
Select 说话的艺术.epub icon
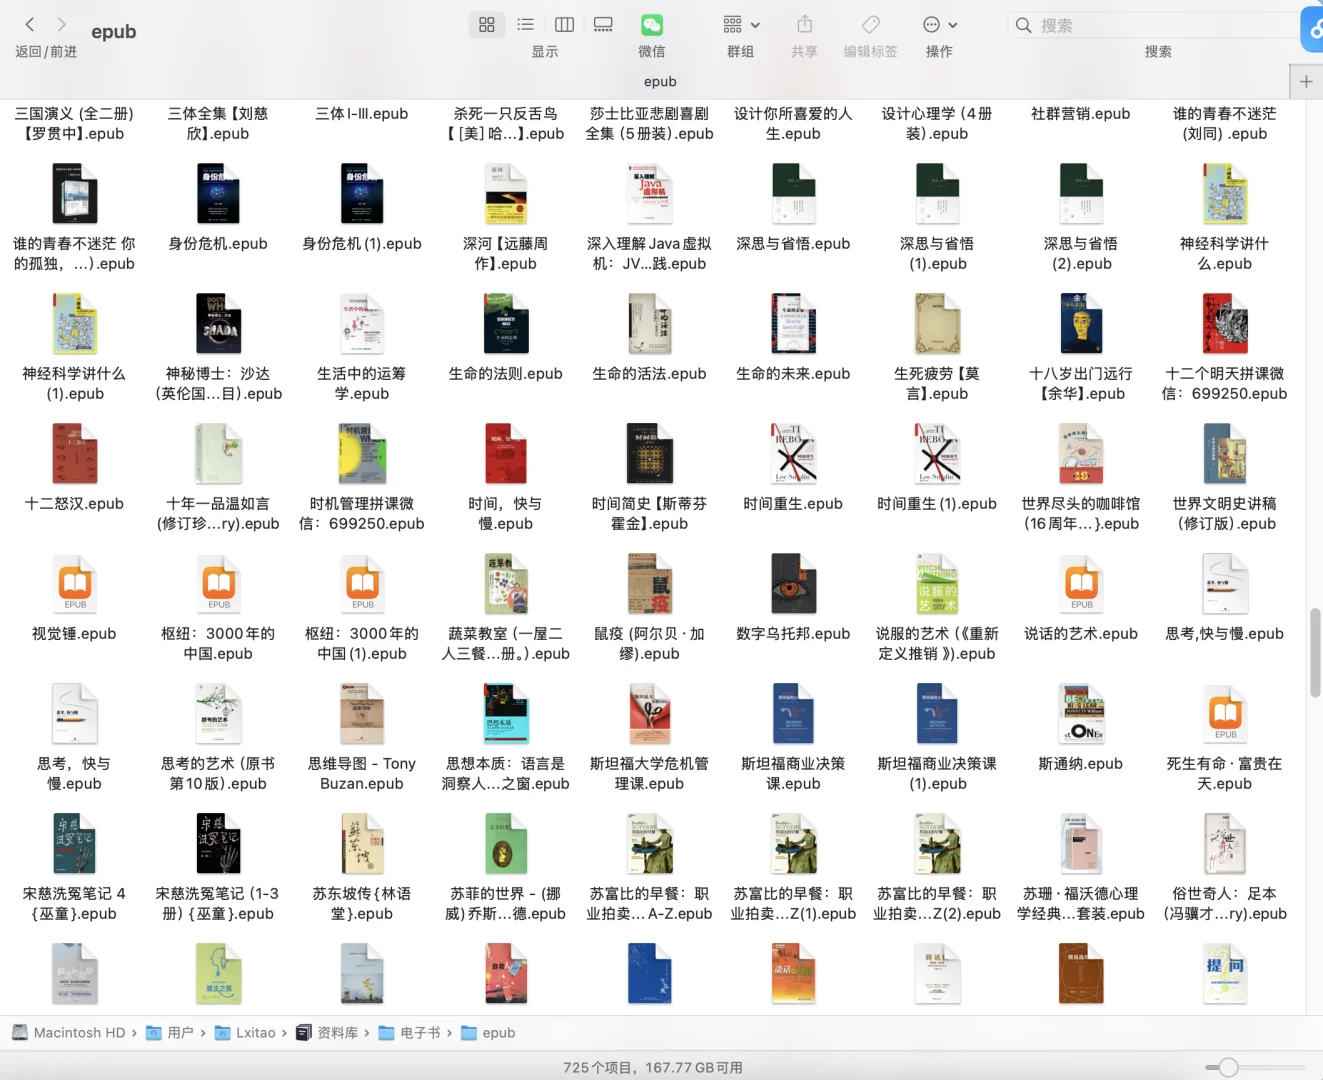[x=1082, y=583]
